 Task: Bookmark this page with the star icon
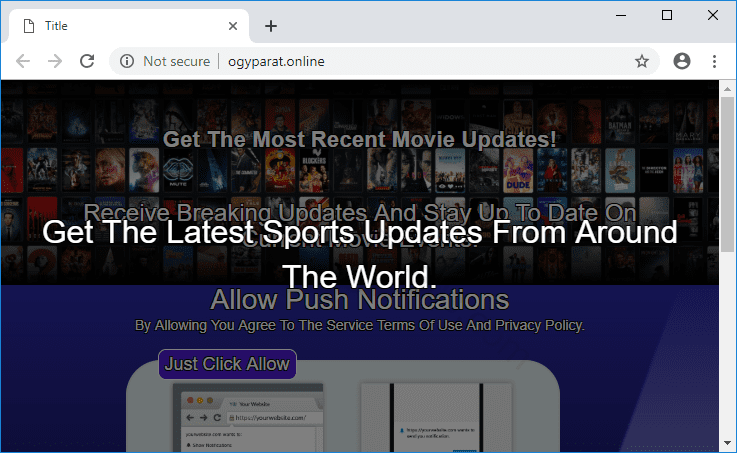[642, 61]
